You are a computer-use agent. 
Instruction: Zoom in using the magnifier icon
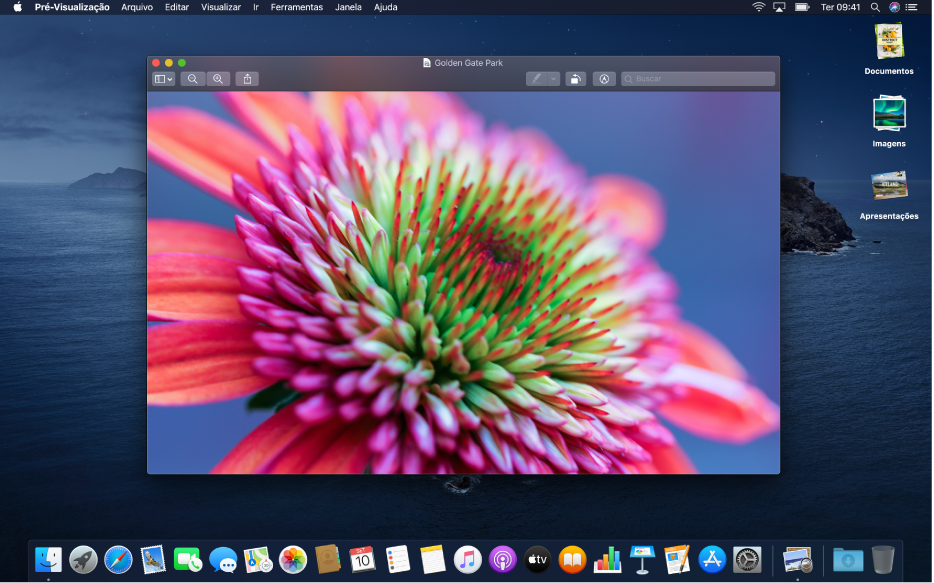point(218,78)
